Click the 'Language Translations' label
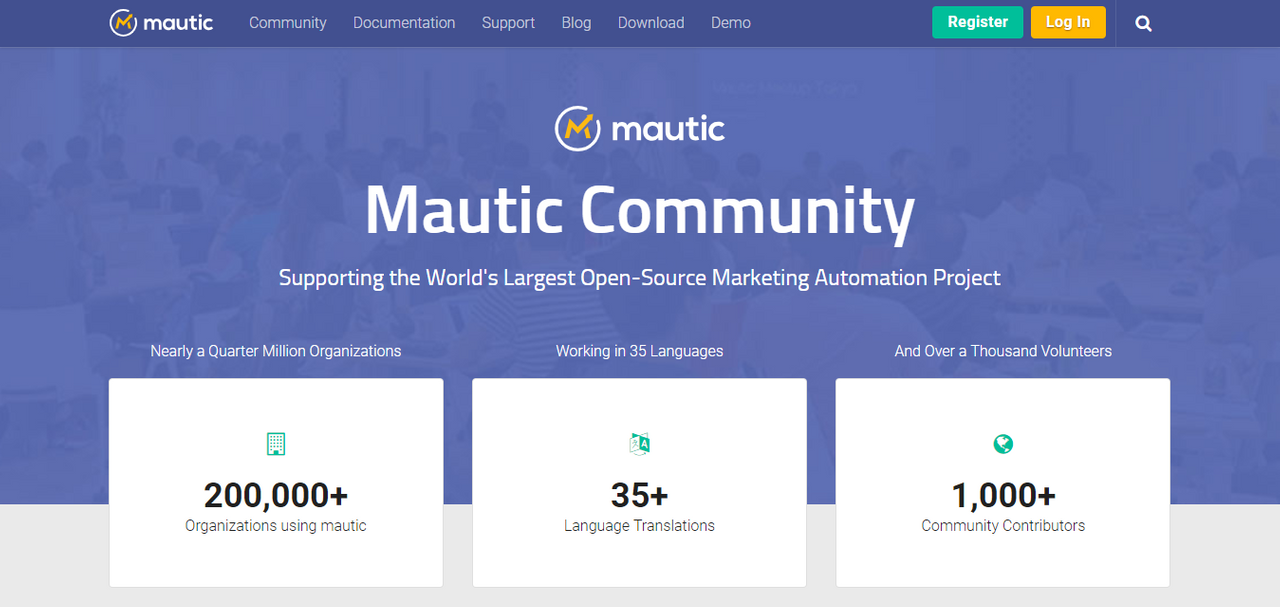 pyautogui.click(x=640, y=525)
